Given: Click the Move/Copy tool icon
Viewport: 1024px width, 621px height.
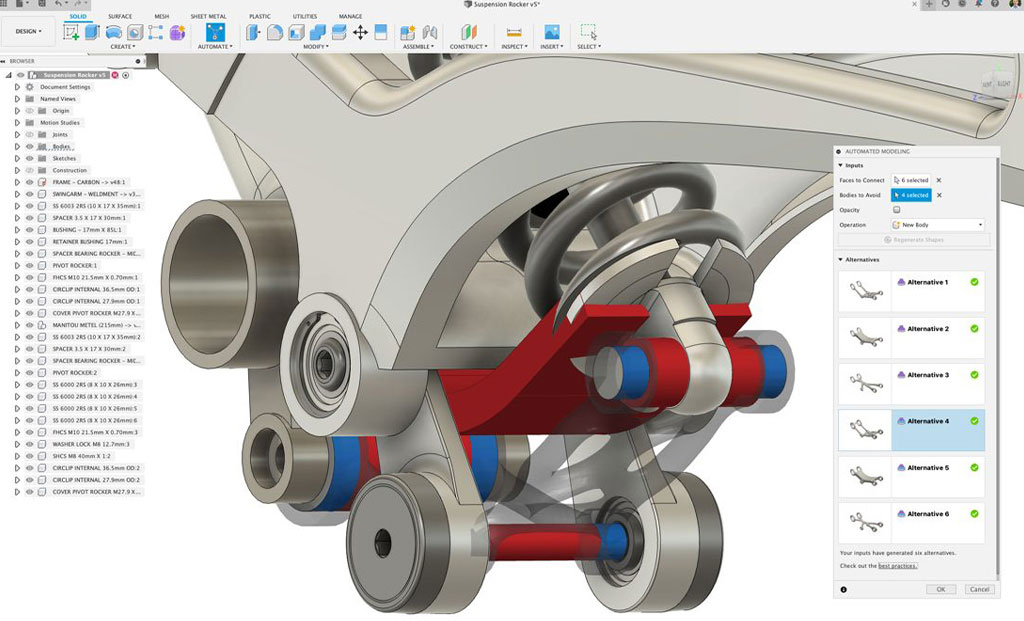Looking at the screenshot, I should click(x=358, y=31).
